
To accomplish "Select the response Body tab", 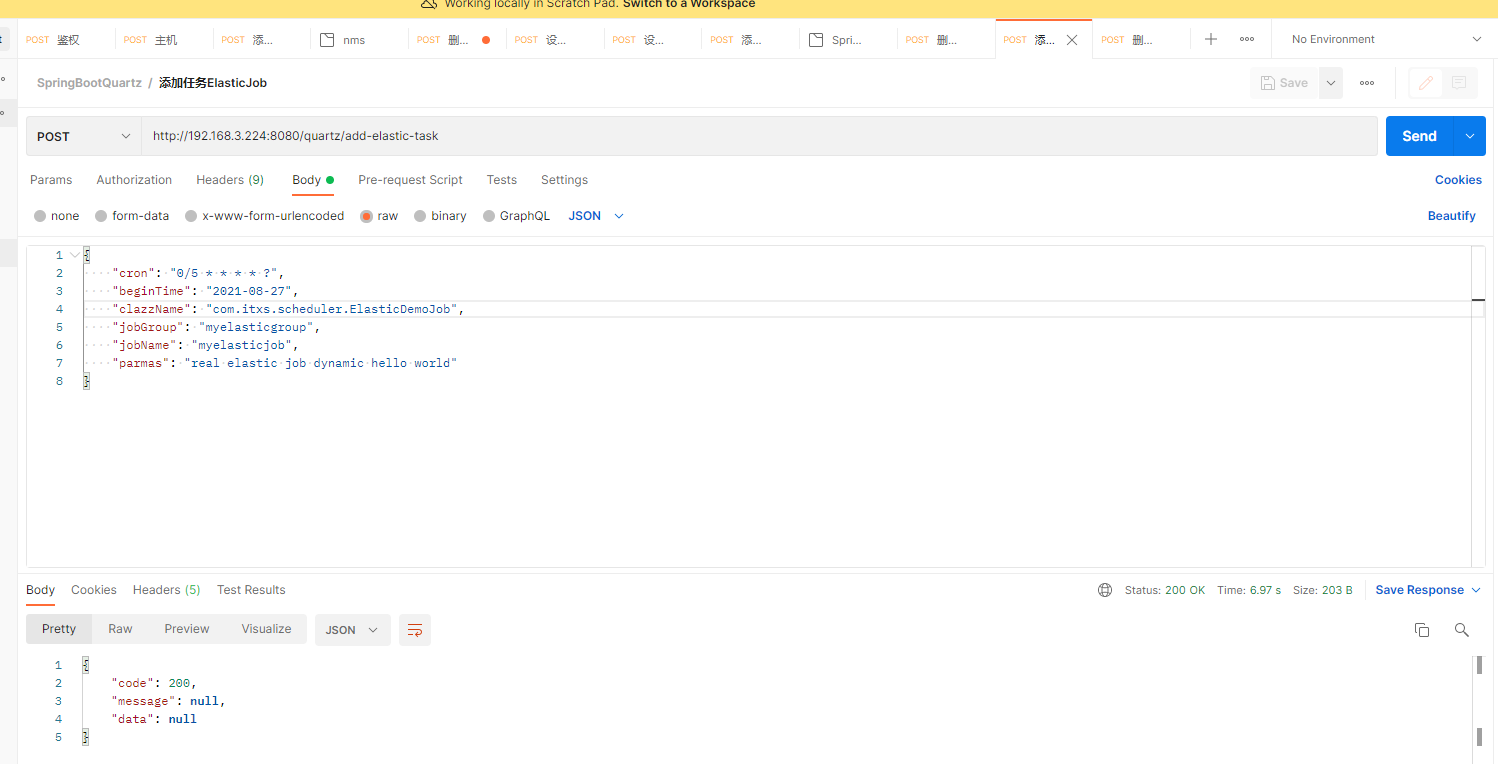I will pos(40,590).
